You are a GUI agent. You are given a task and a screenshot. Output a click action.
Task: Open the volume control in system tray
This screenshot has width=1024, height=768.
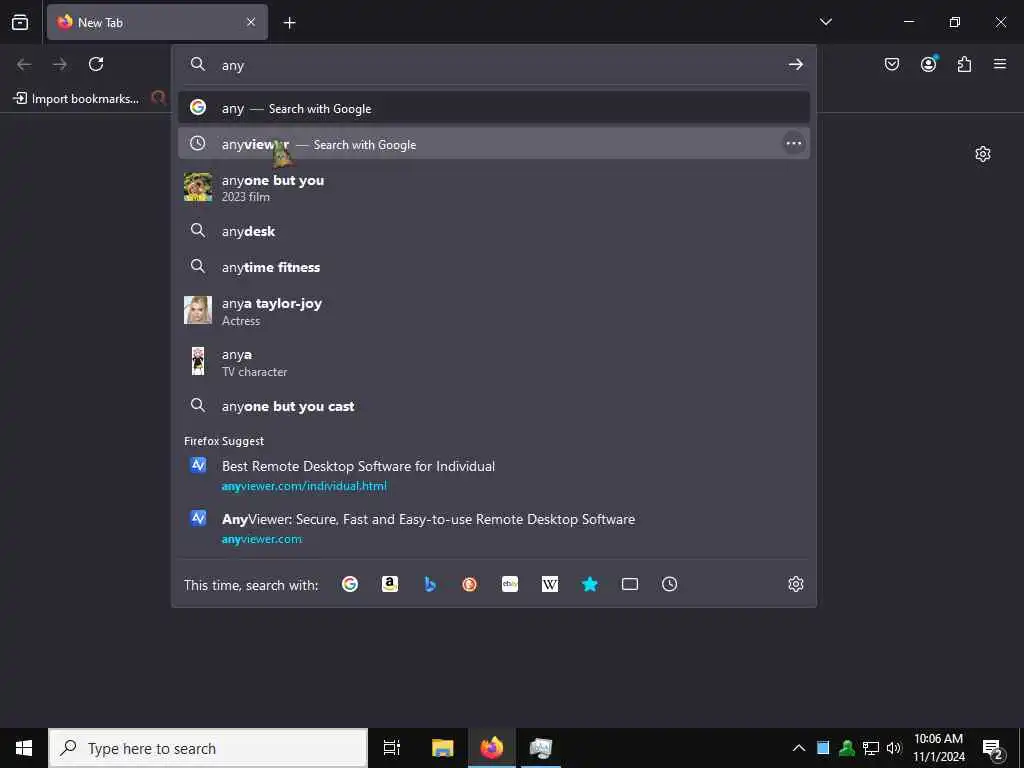pyautogui.click(x=894, y=748)
